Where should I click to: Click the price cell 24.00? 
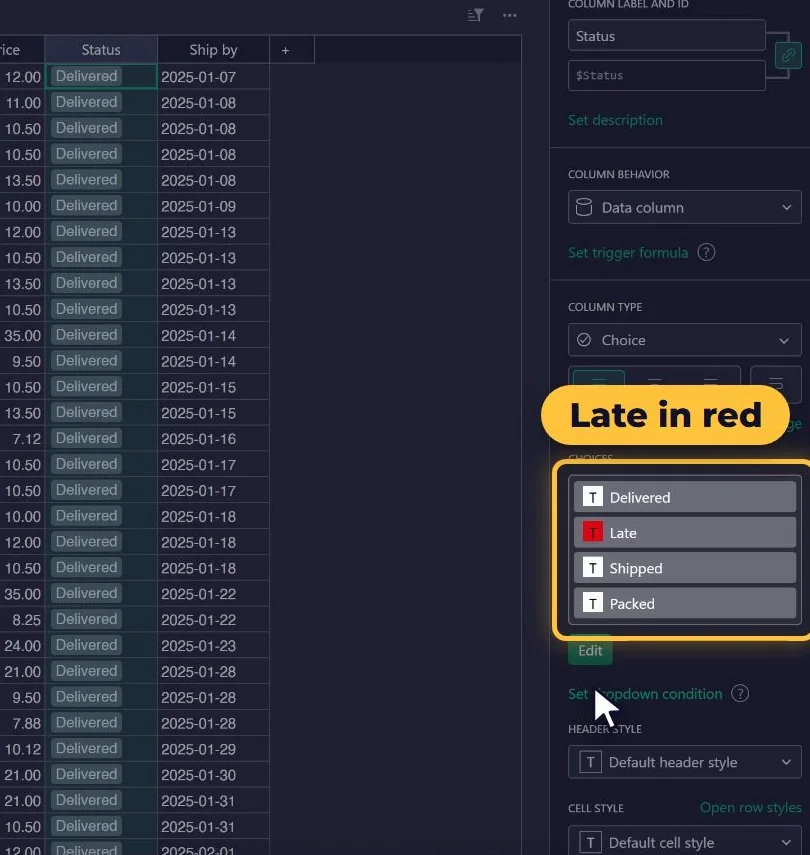coord(22,646)
